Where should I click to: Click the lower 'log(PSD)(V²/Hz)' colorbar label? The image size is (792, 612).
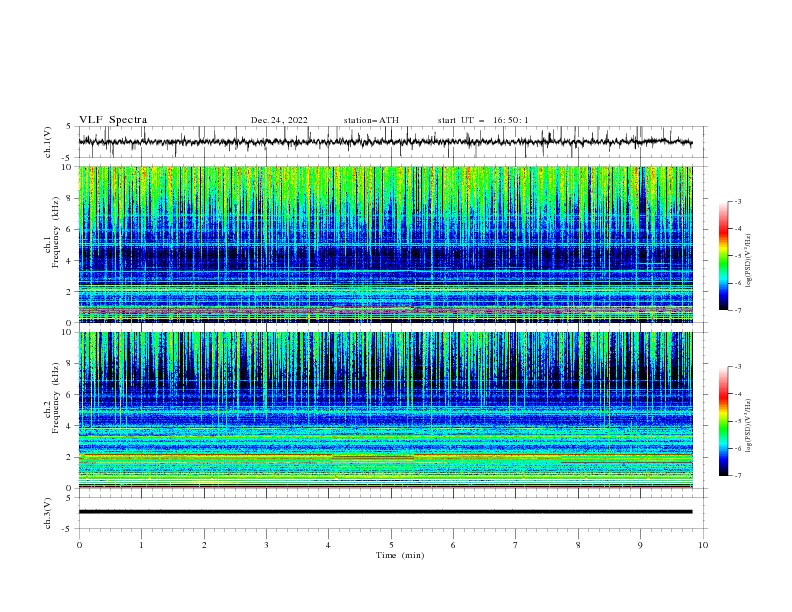(x=749, y=425)
